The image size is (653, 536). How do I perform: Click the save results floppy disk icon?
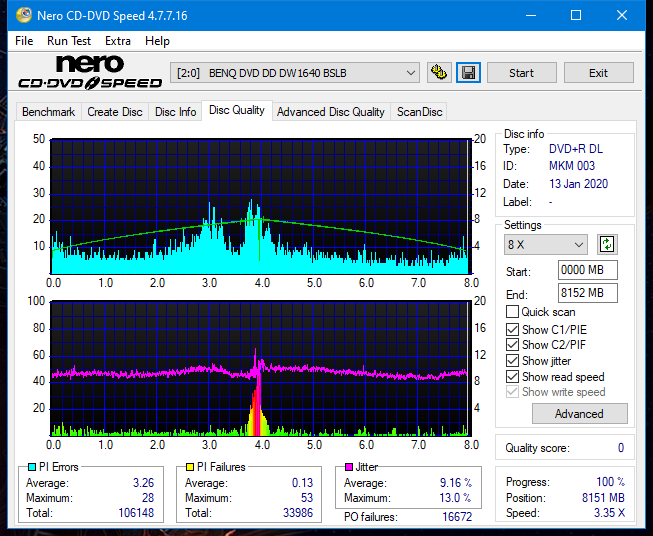click(468, 73)
